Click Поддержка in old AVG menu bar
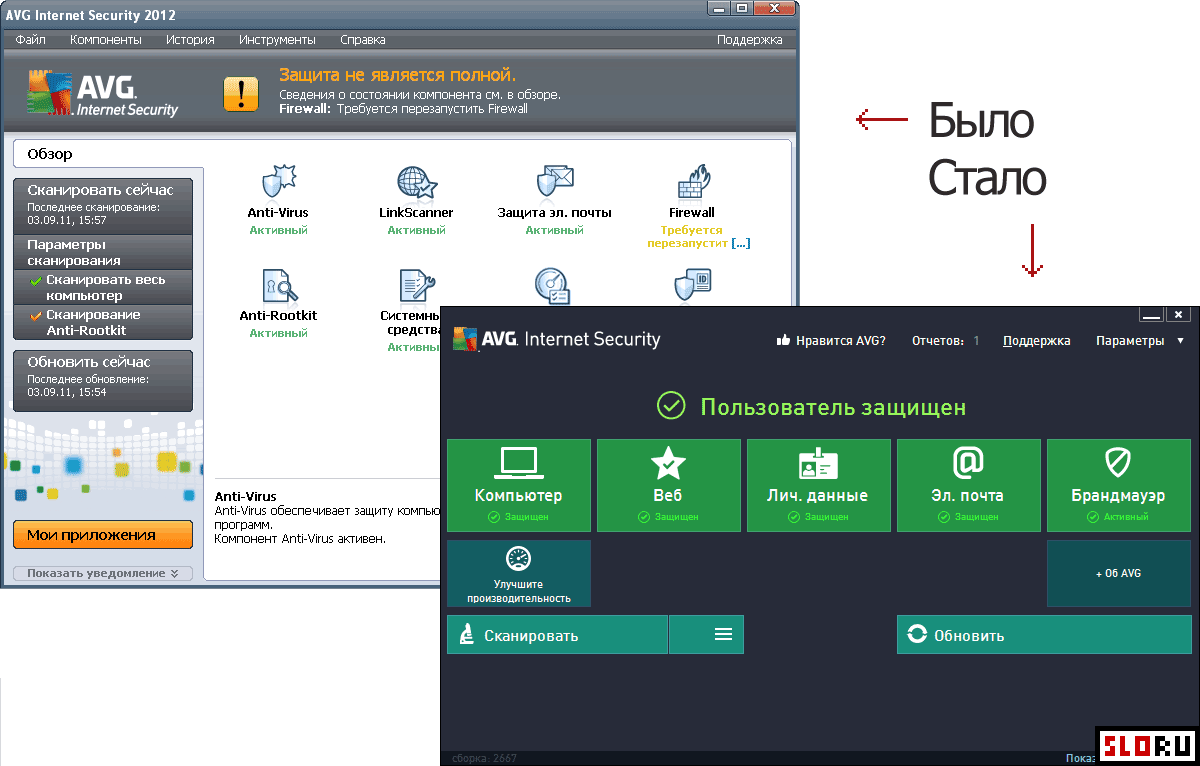1200x766 pixels. [x=750, y=40]
